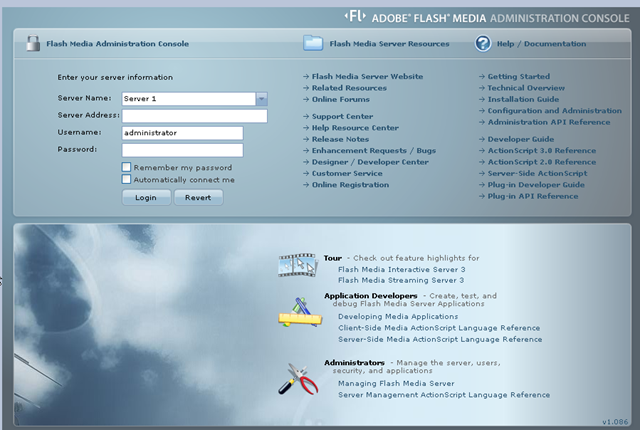Viewport: 640px width, 430px height.
Task: Click the Tour heading text
Action: point(333,258)
